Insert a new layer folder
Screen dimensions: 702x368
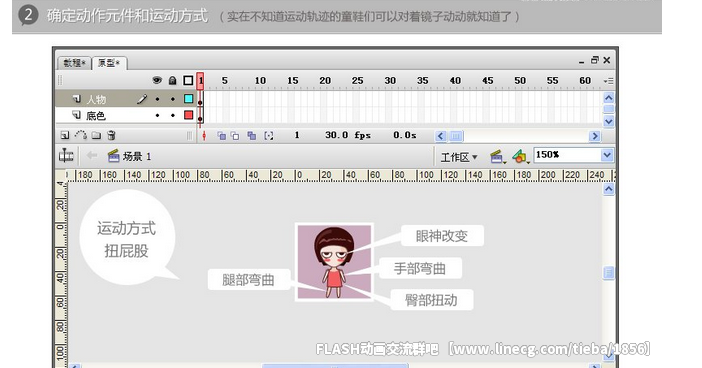(96, 135)
